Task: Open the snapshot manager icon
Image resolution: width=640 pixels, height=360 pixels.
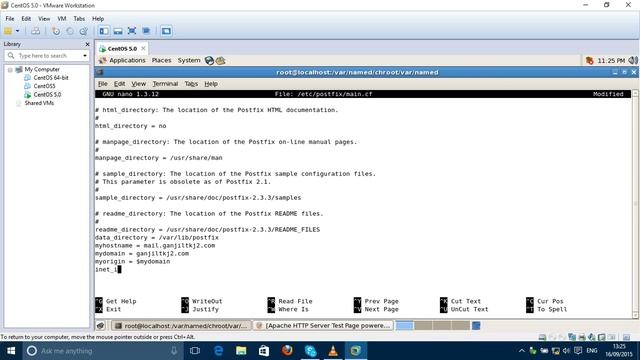Action: click(84, 31)
